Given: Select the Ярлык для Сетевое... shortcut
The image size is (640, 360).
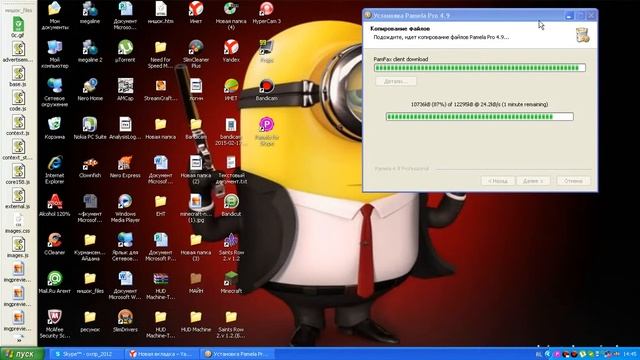Looking at the screenshot, I should click(x=125, y=247).
